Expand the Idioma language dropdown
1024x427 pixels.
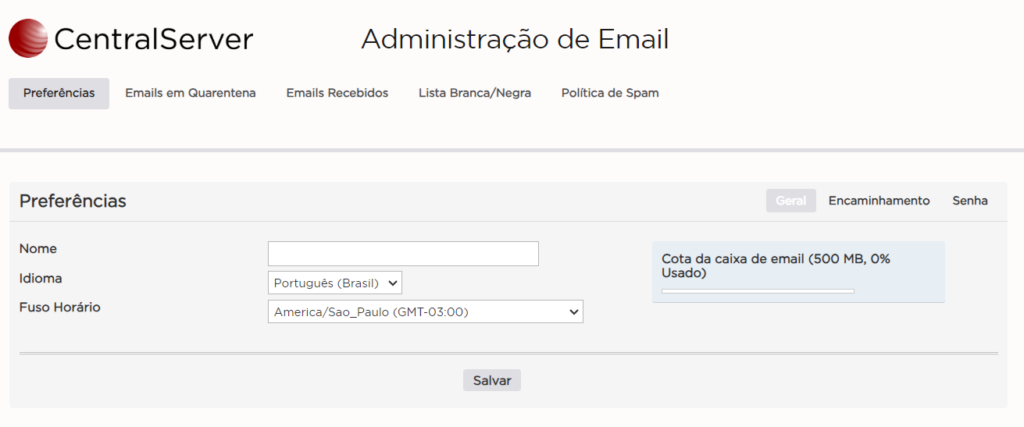pyautogui.click(x=335, y=283)
